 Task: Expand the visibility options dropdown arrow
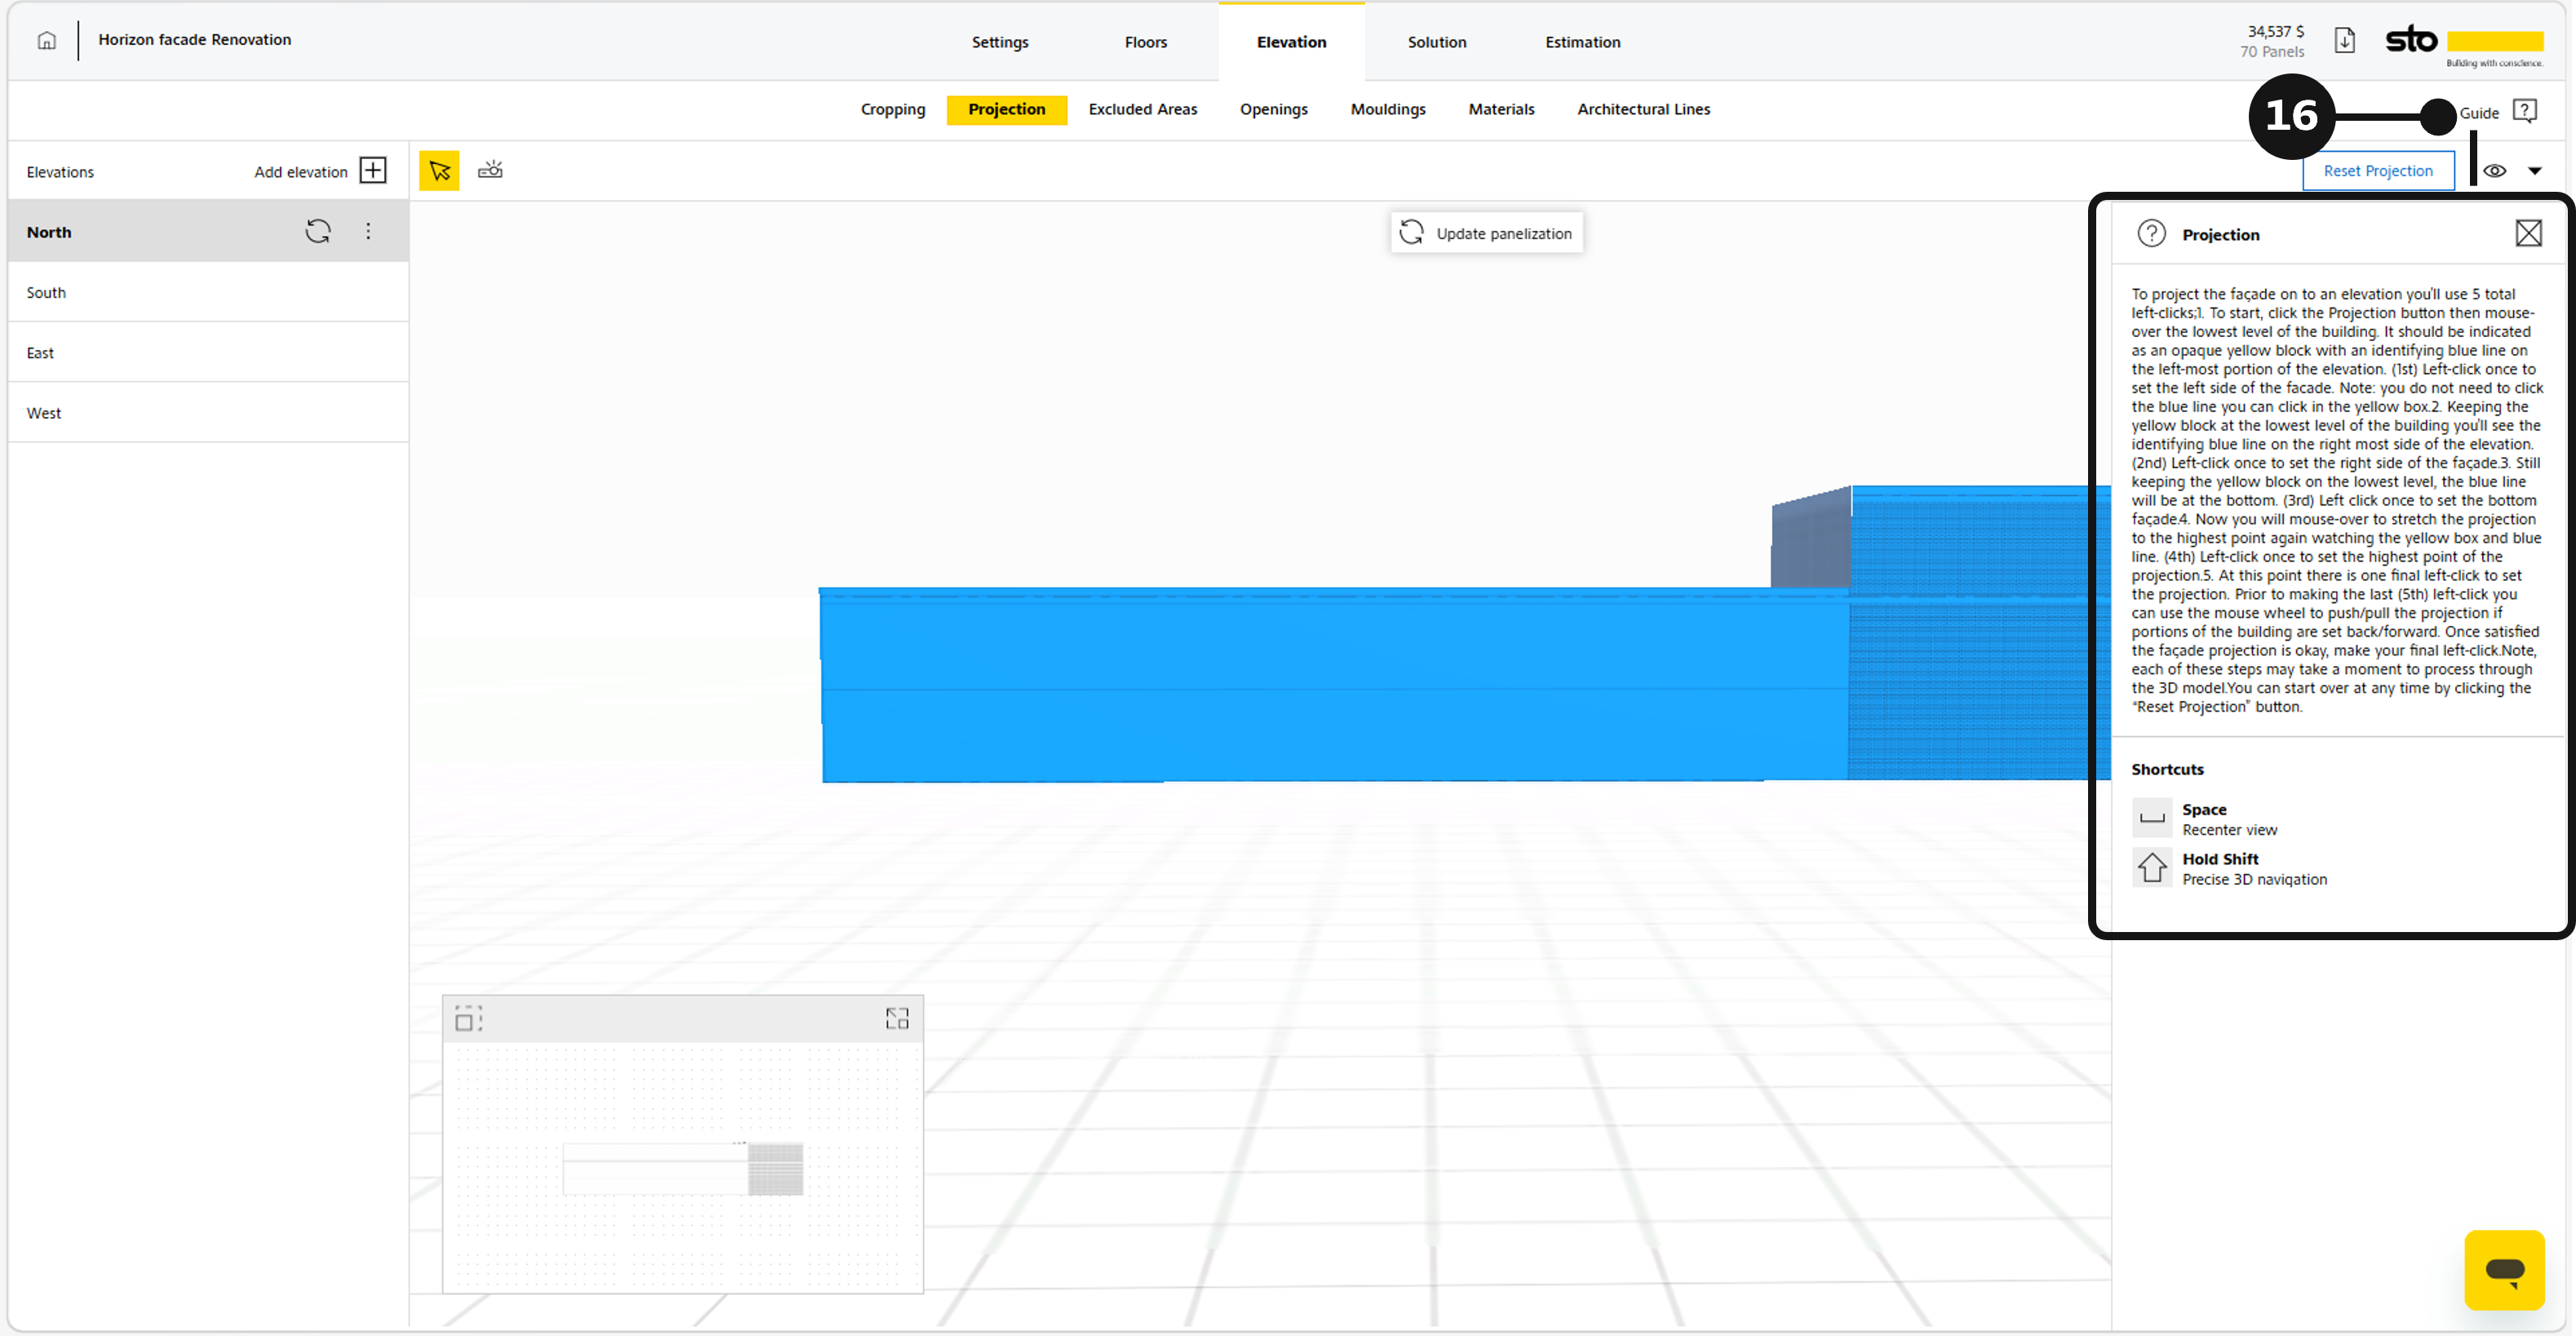(2535, 171)
